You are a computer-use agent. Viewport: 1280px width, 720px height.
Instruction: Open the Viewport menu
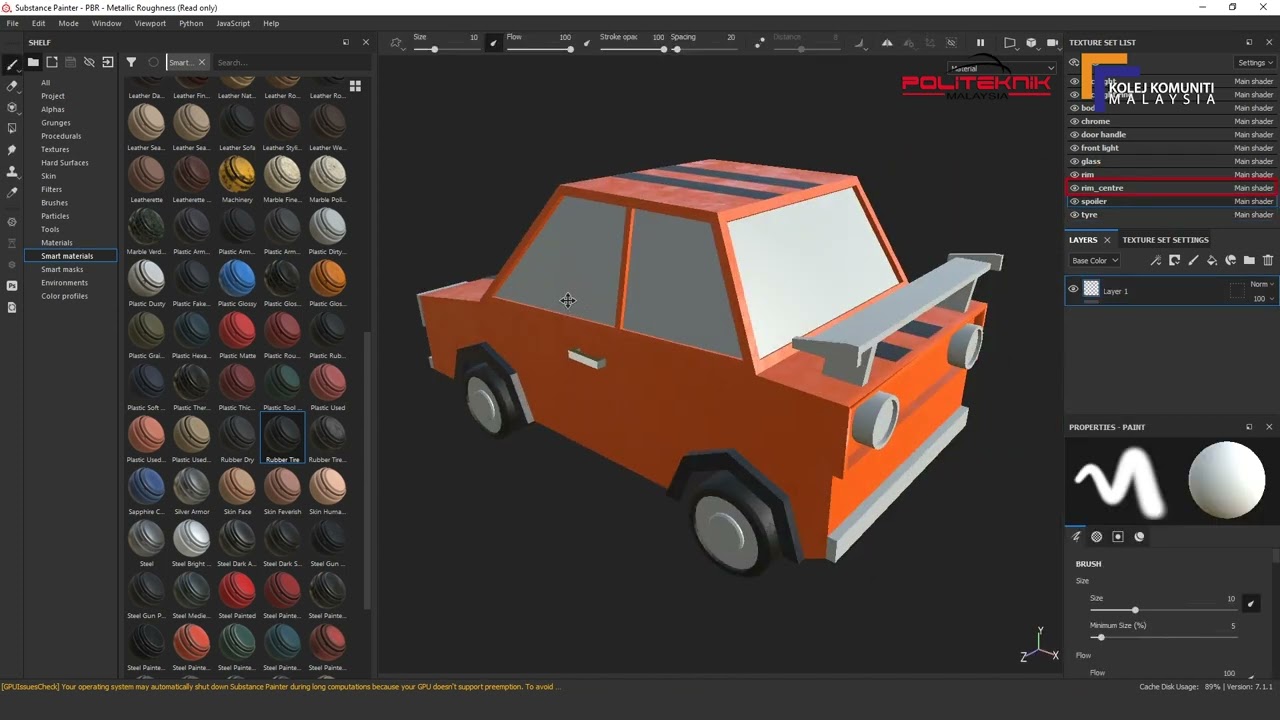tap(150, 23)
